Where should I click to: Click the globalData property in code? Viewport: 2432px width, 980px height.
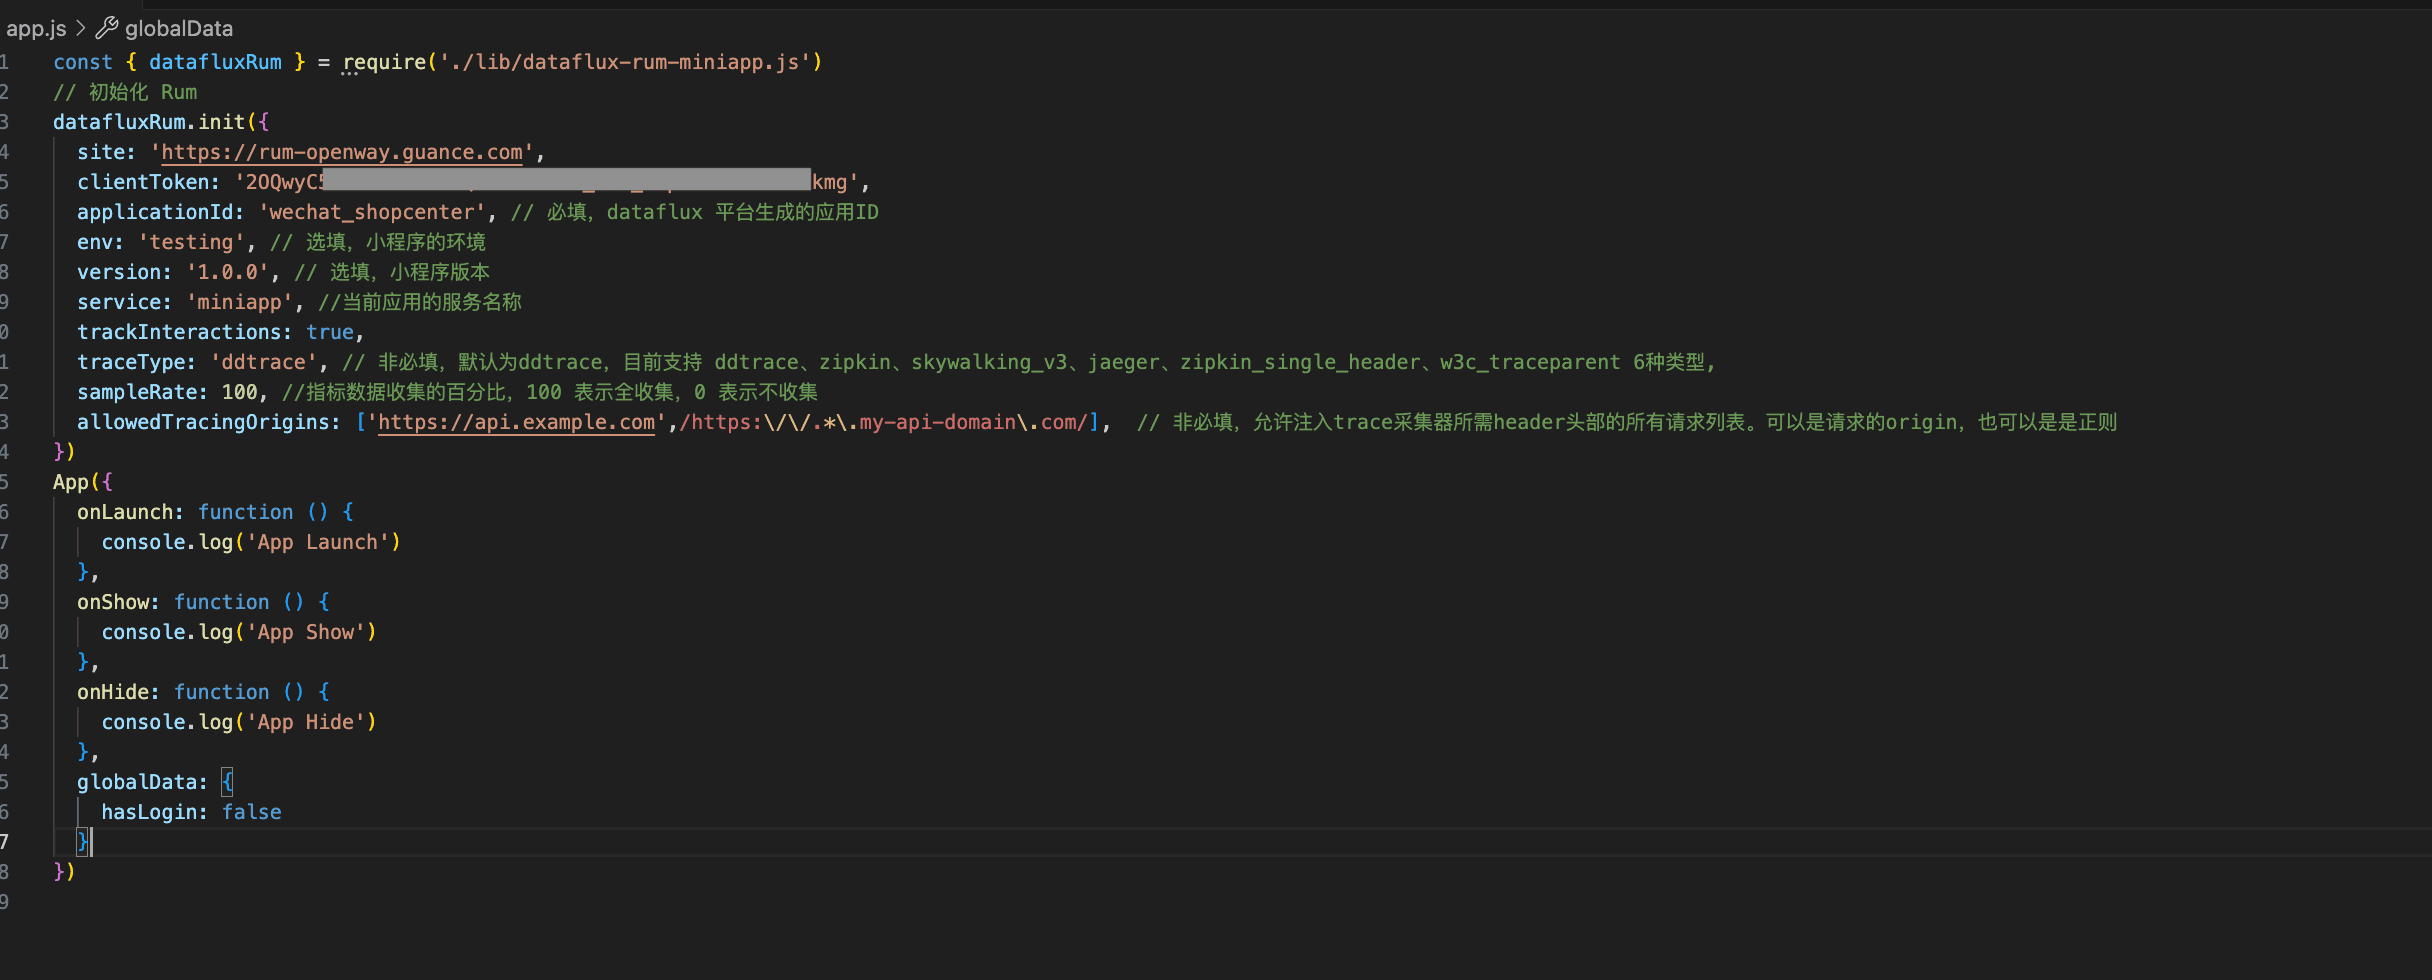click(137, 782)
